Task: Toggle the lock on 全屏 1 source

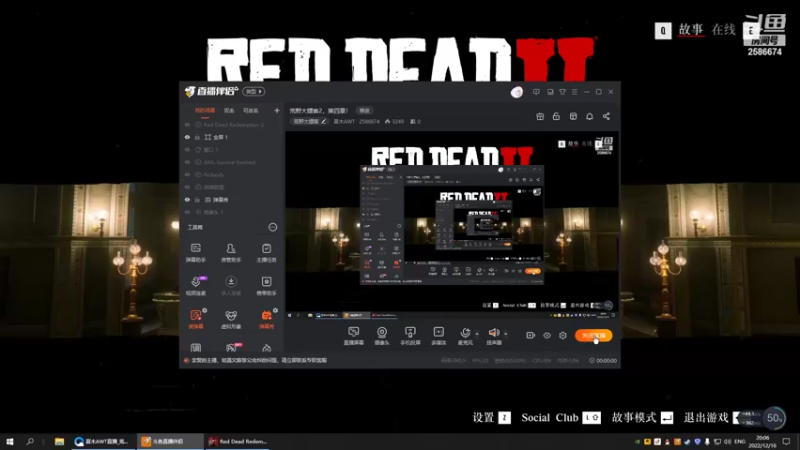Action: click(x=197, y=137)
